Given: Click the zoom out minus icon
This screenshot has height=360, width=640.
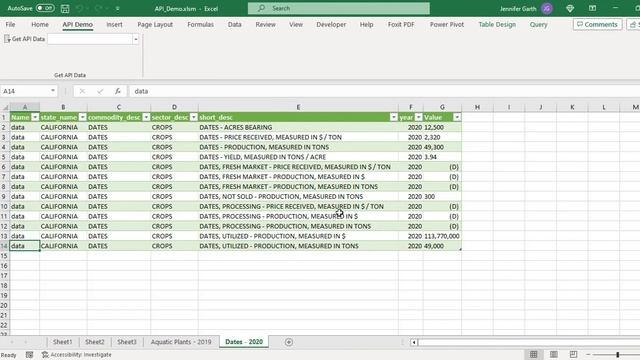Looking at the screenshot, I should (588, 354).
